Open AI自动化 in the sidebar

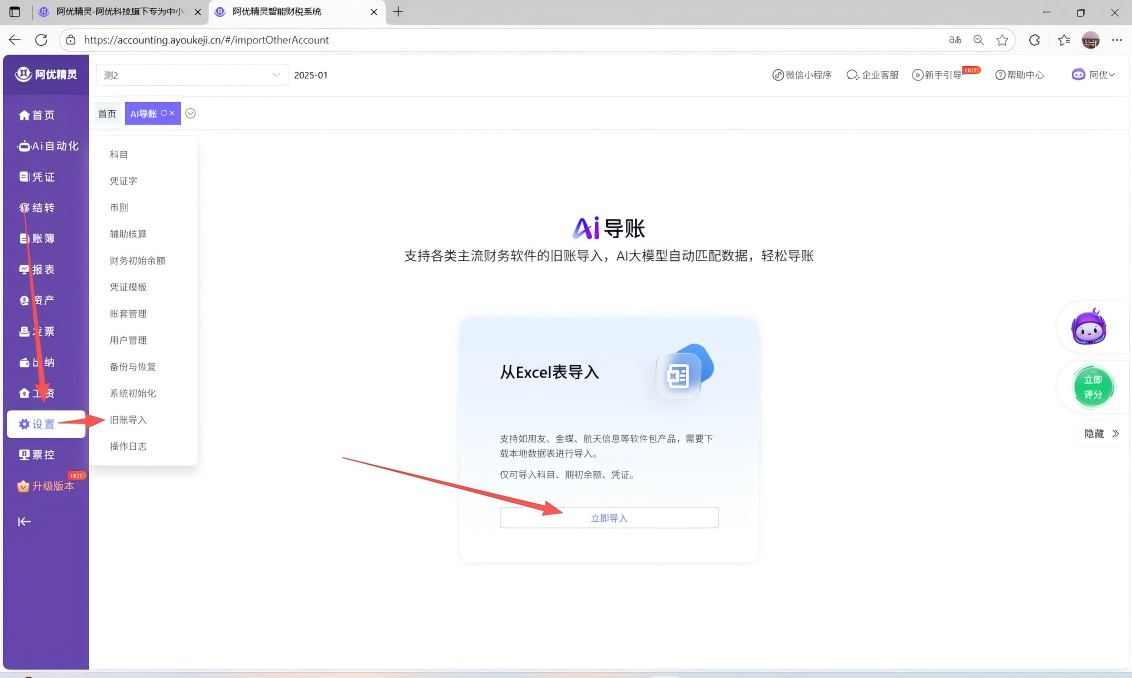(x=48, y=146)
